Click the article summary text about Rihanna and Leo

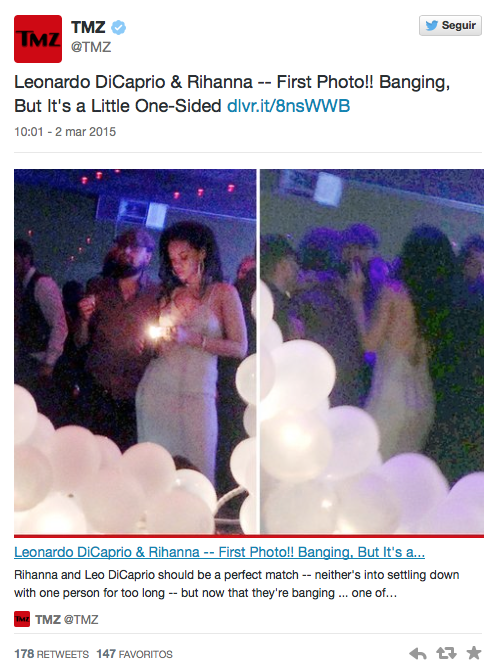coord(236,584)
